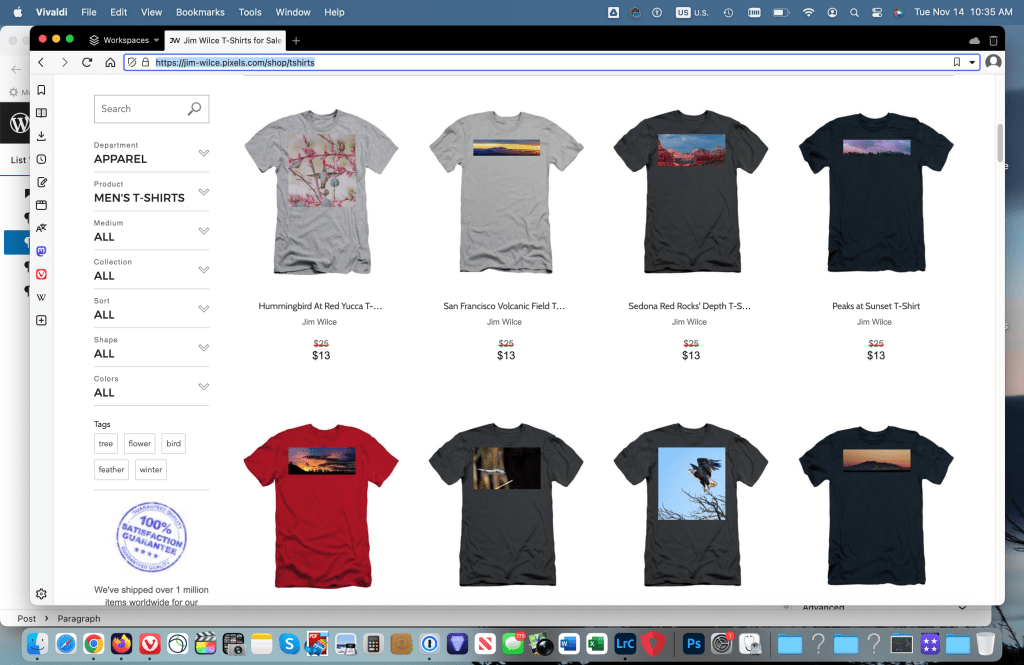The height and width of the screenshot is (665, 1024).
Task: Click the 'flower' tag button
Action: coord(139,443)
